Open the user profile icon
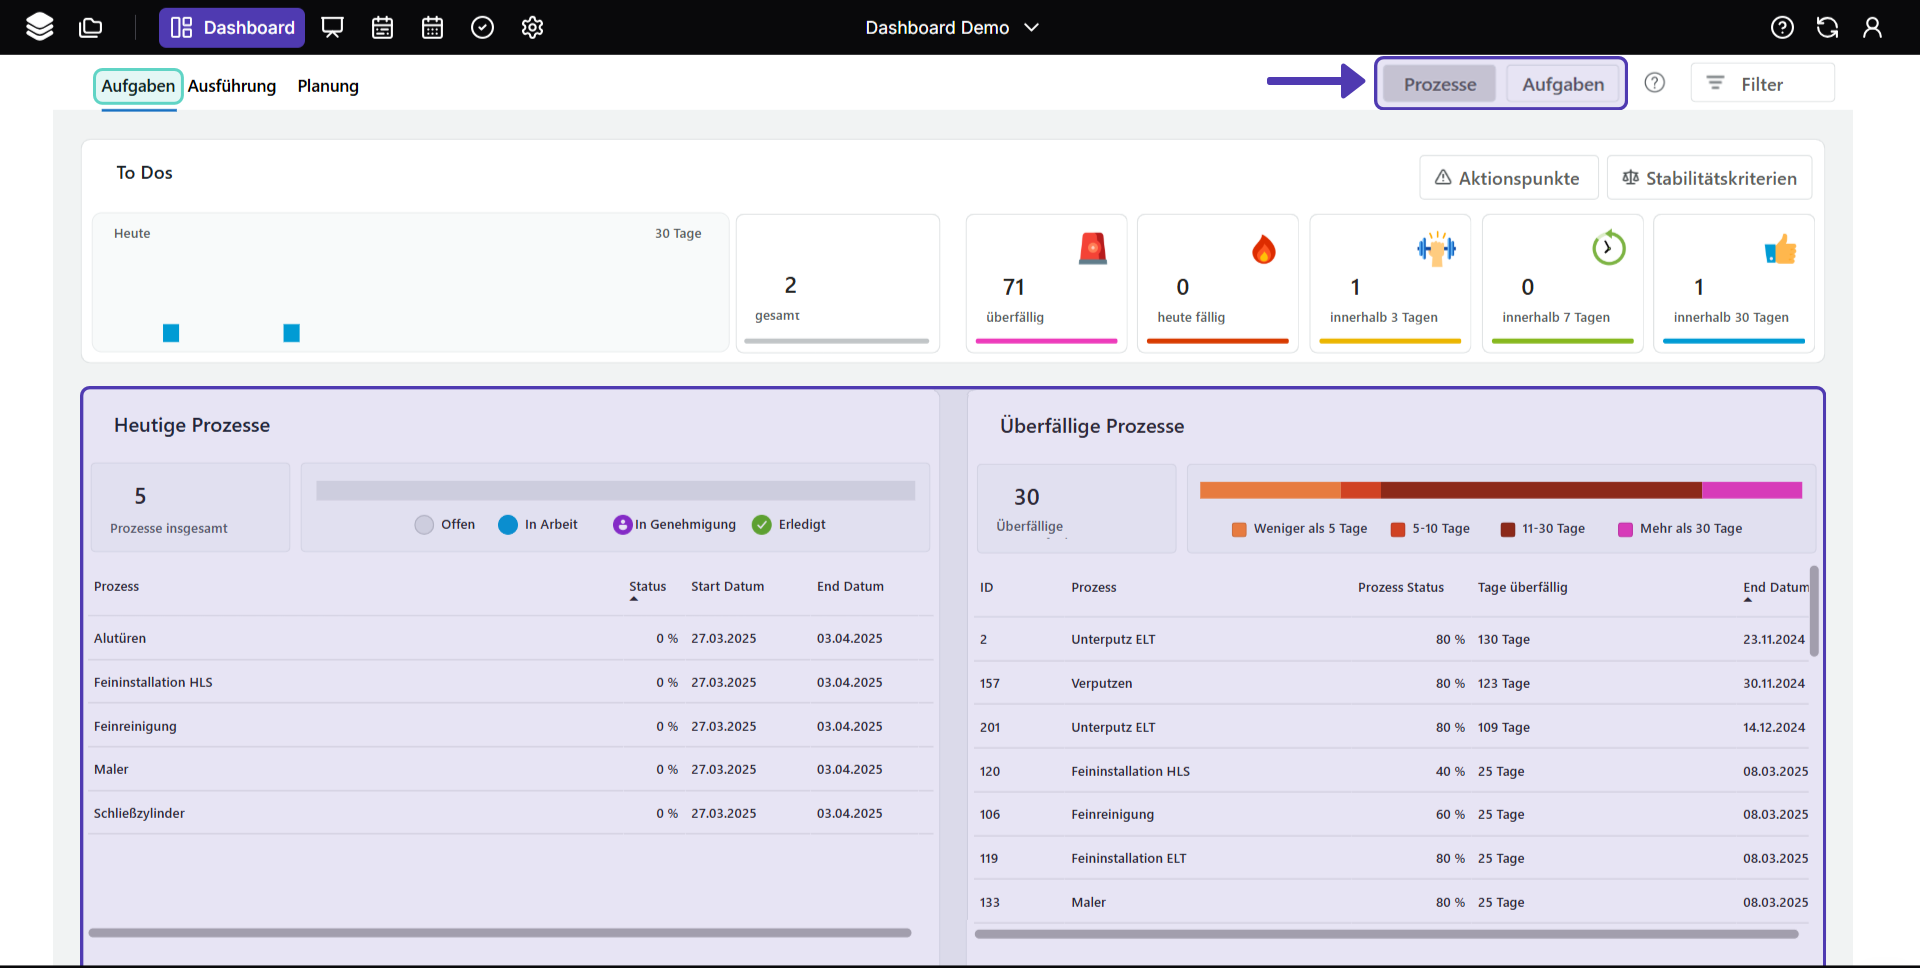Image resolution: width=1920 pixels, height=968 pixels. 1872,27
